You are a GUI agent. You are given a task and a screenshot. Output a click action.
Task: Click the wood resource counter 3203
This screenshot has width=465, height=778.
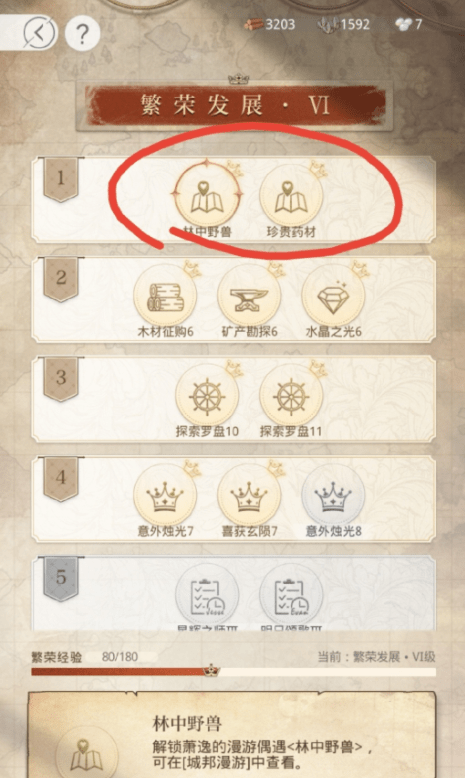[x=269, y=24]
